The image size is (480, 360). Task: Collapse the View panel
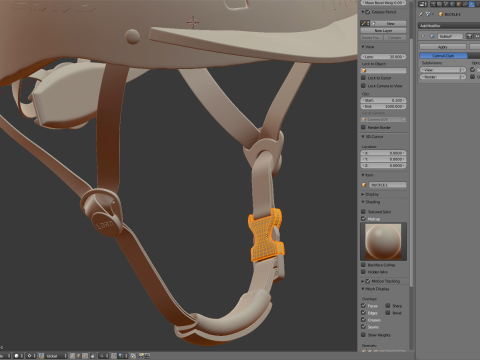pyautogui.click(x=363, y=47)
